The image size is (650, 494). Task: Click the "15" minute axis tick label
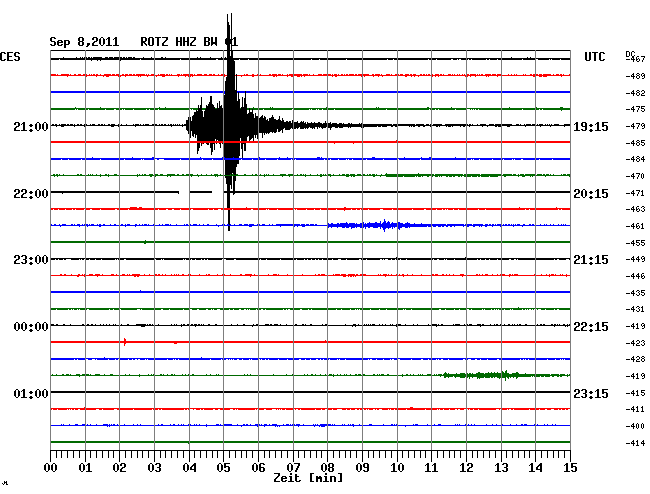pyautogui.click(x=570, y=468)
